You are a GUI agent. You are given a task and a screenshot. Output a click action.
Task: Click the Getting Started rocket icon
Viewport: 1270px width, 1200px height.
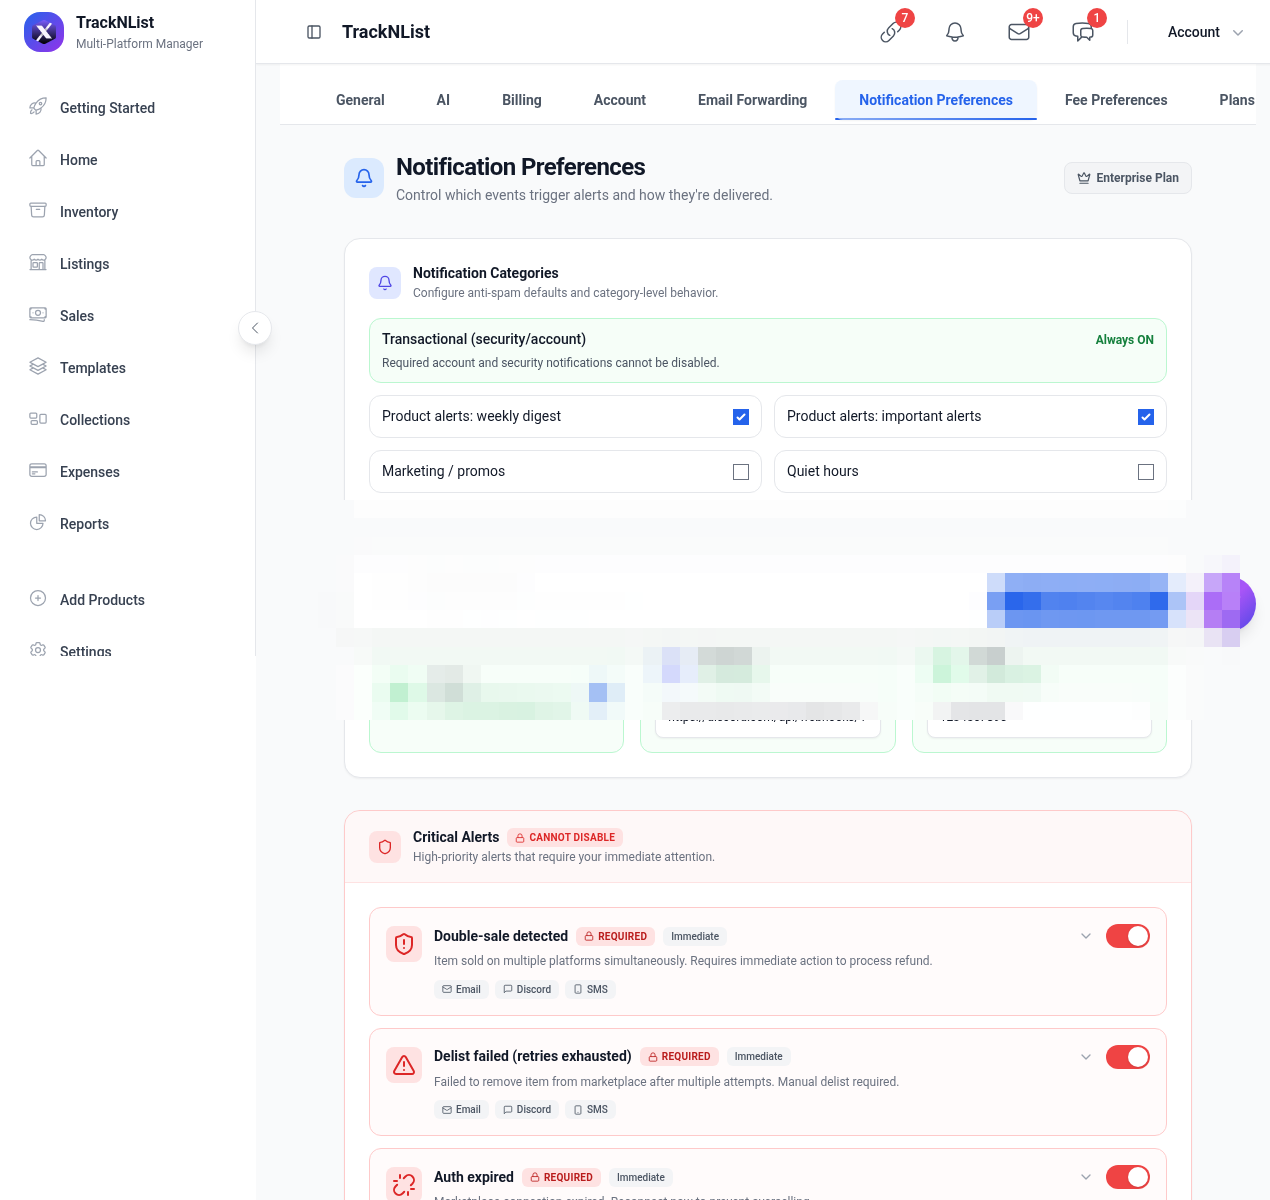38,107
